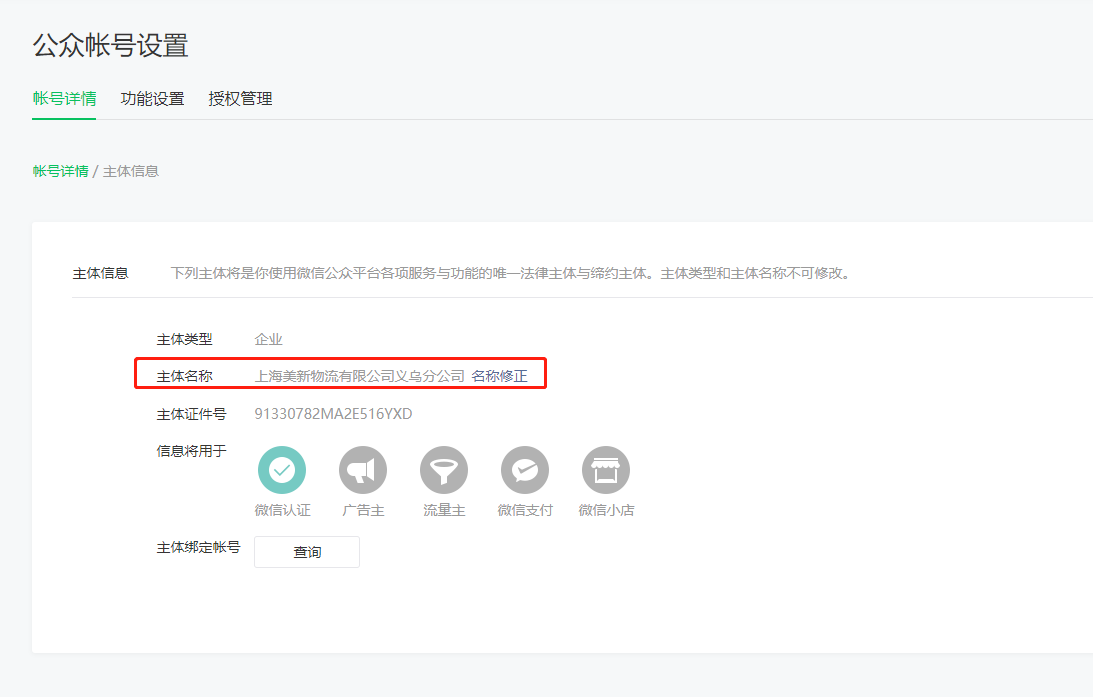The height and width of the screenshot is (697, 1093).
Task: Click the 公众帐号设置 page title
Action: coord(110,45)
